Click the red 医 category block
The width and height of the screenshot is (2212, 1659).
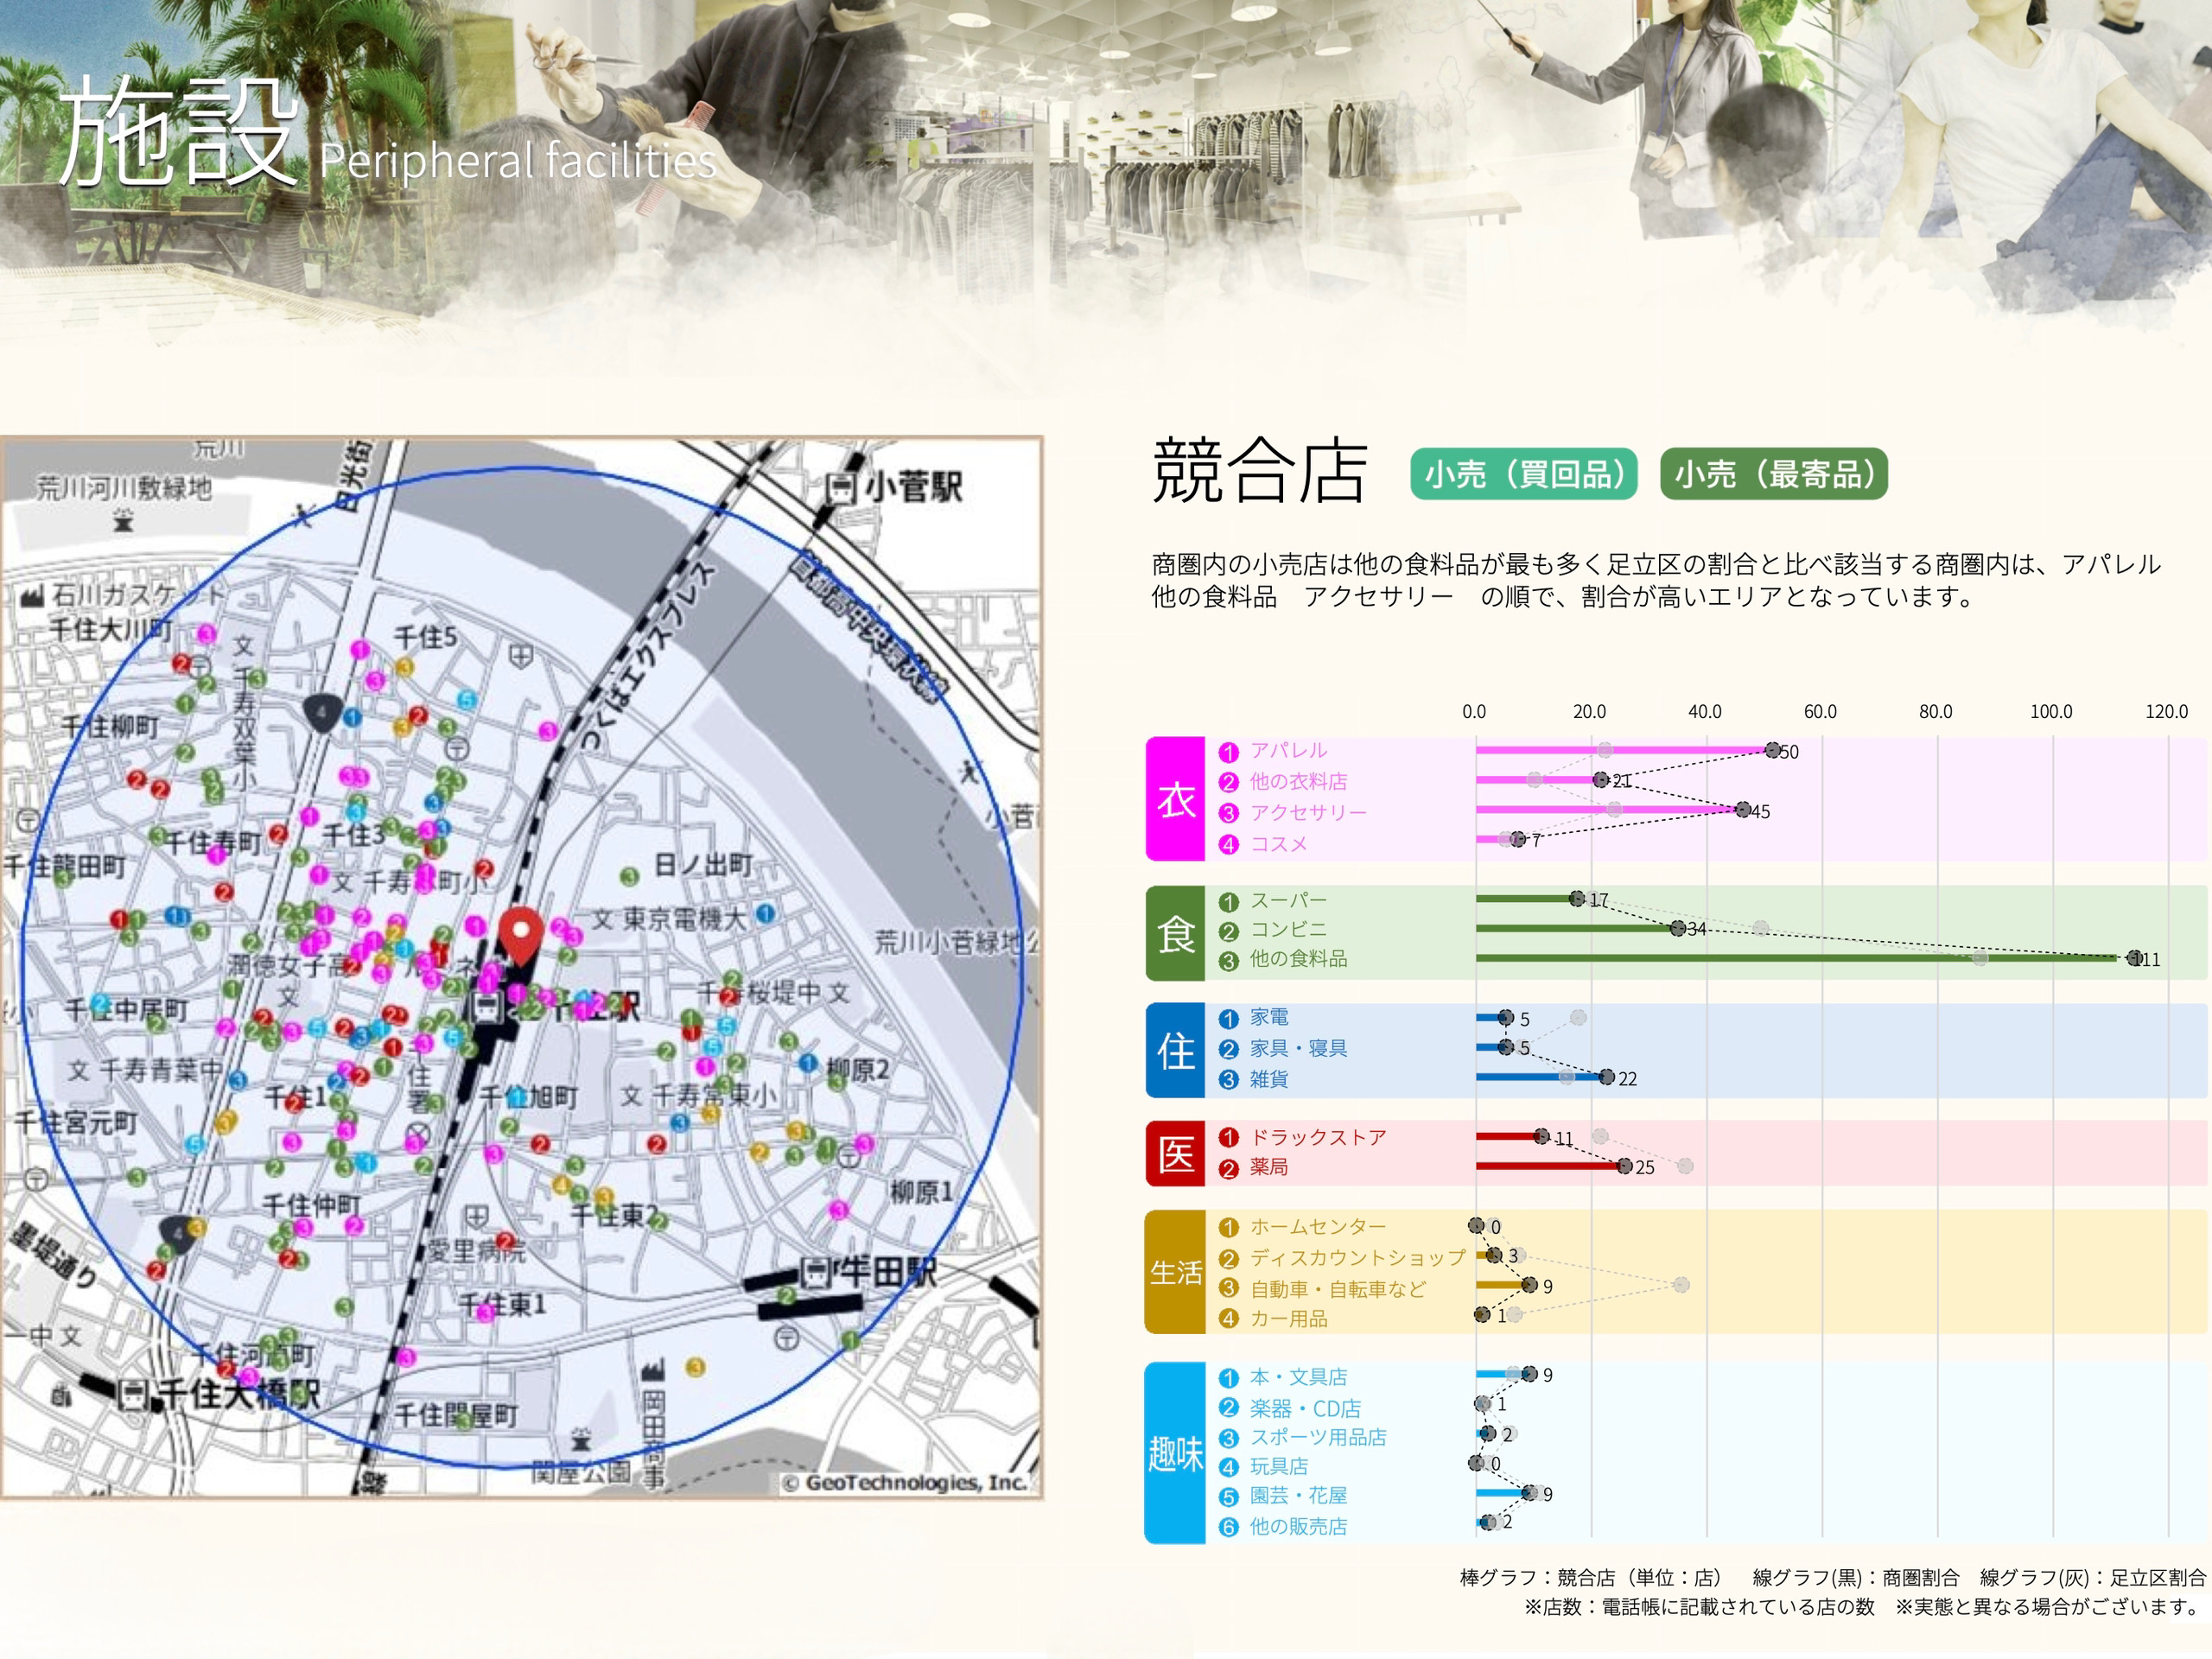pyautogui.click(x=1175, y=1153)
